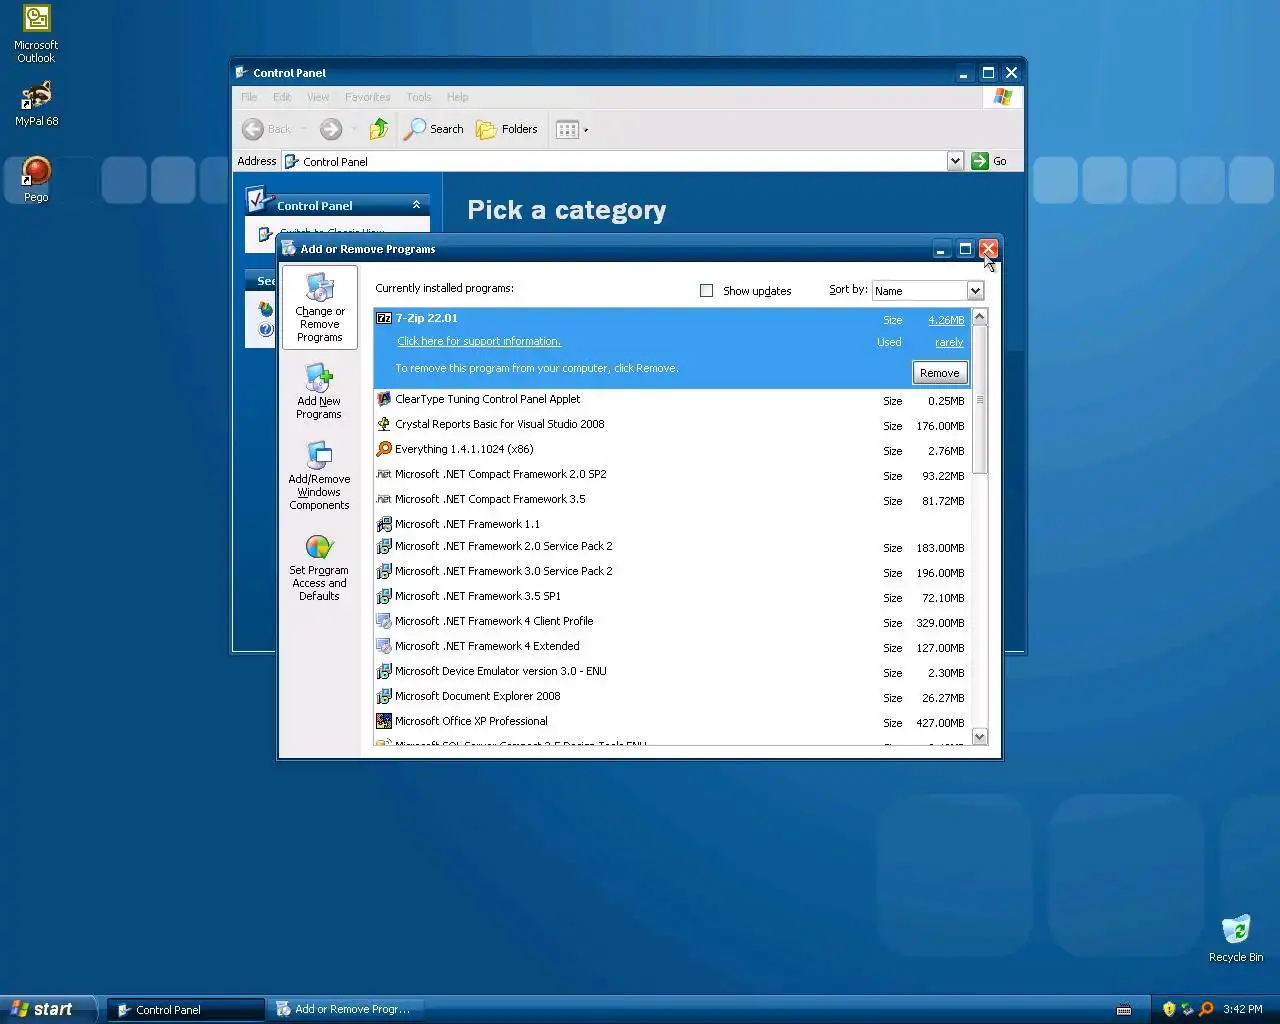Image resolution: width=1280 pixels, height=1024 pixels.
Task: Select Change or Remove Programs sidebar icon
Action: point(319,308)
